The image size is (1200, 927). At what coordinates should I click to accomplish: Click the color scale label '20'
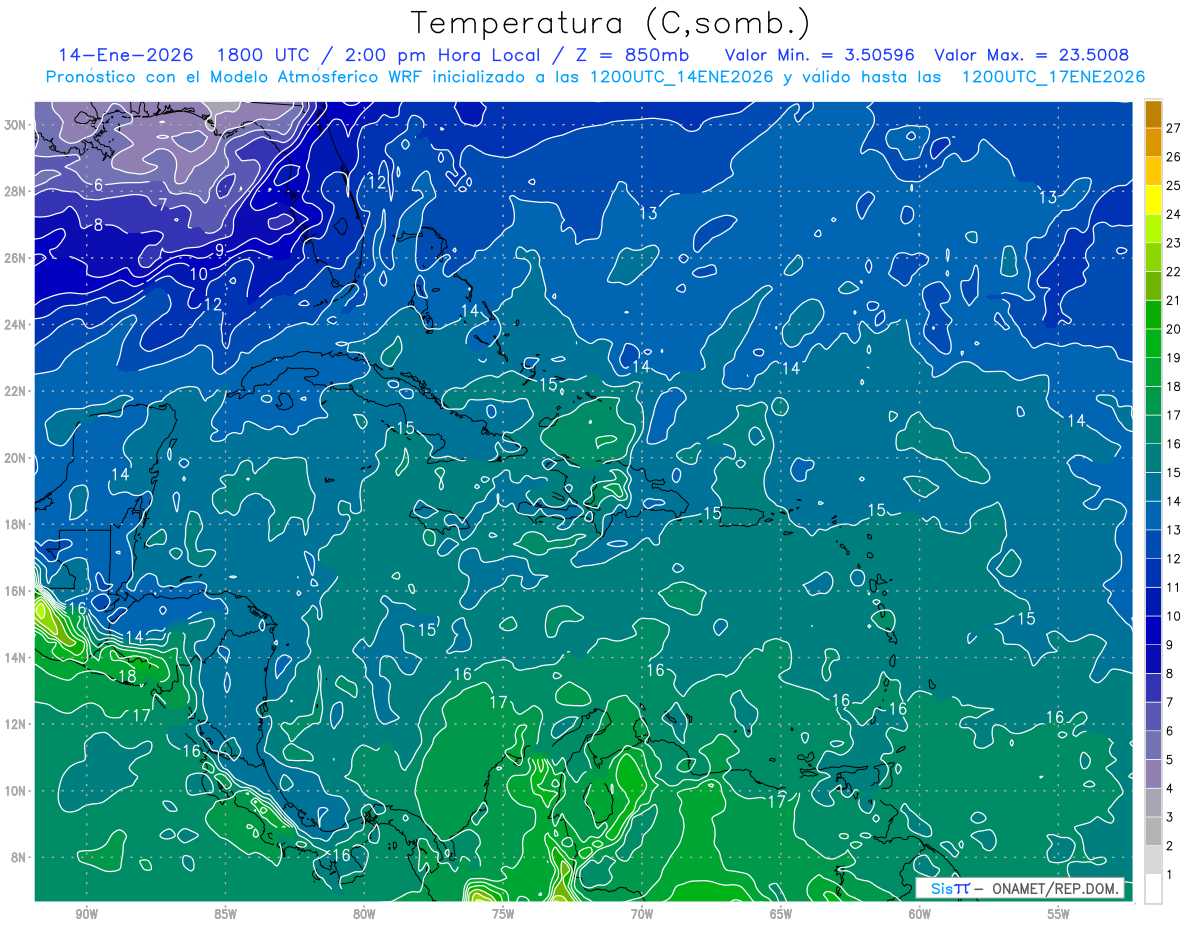click(1174, 328)
